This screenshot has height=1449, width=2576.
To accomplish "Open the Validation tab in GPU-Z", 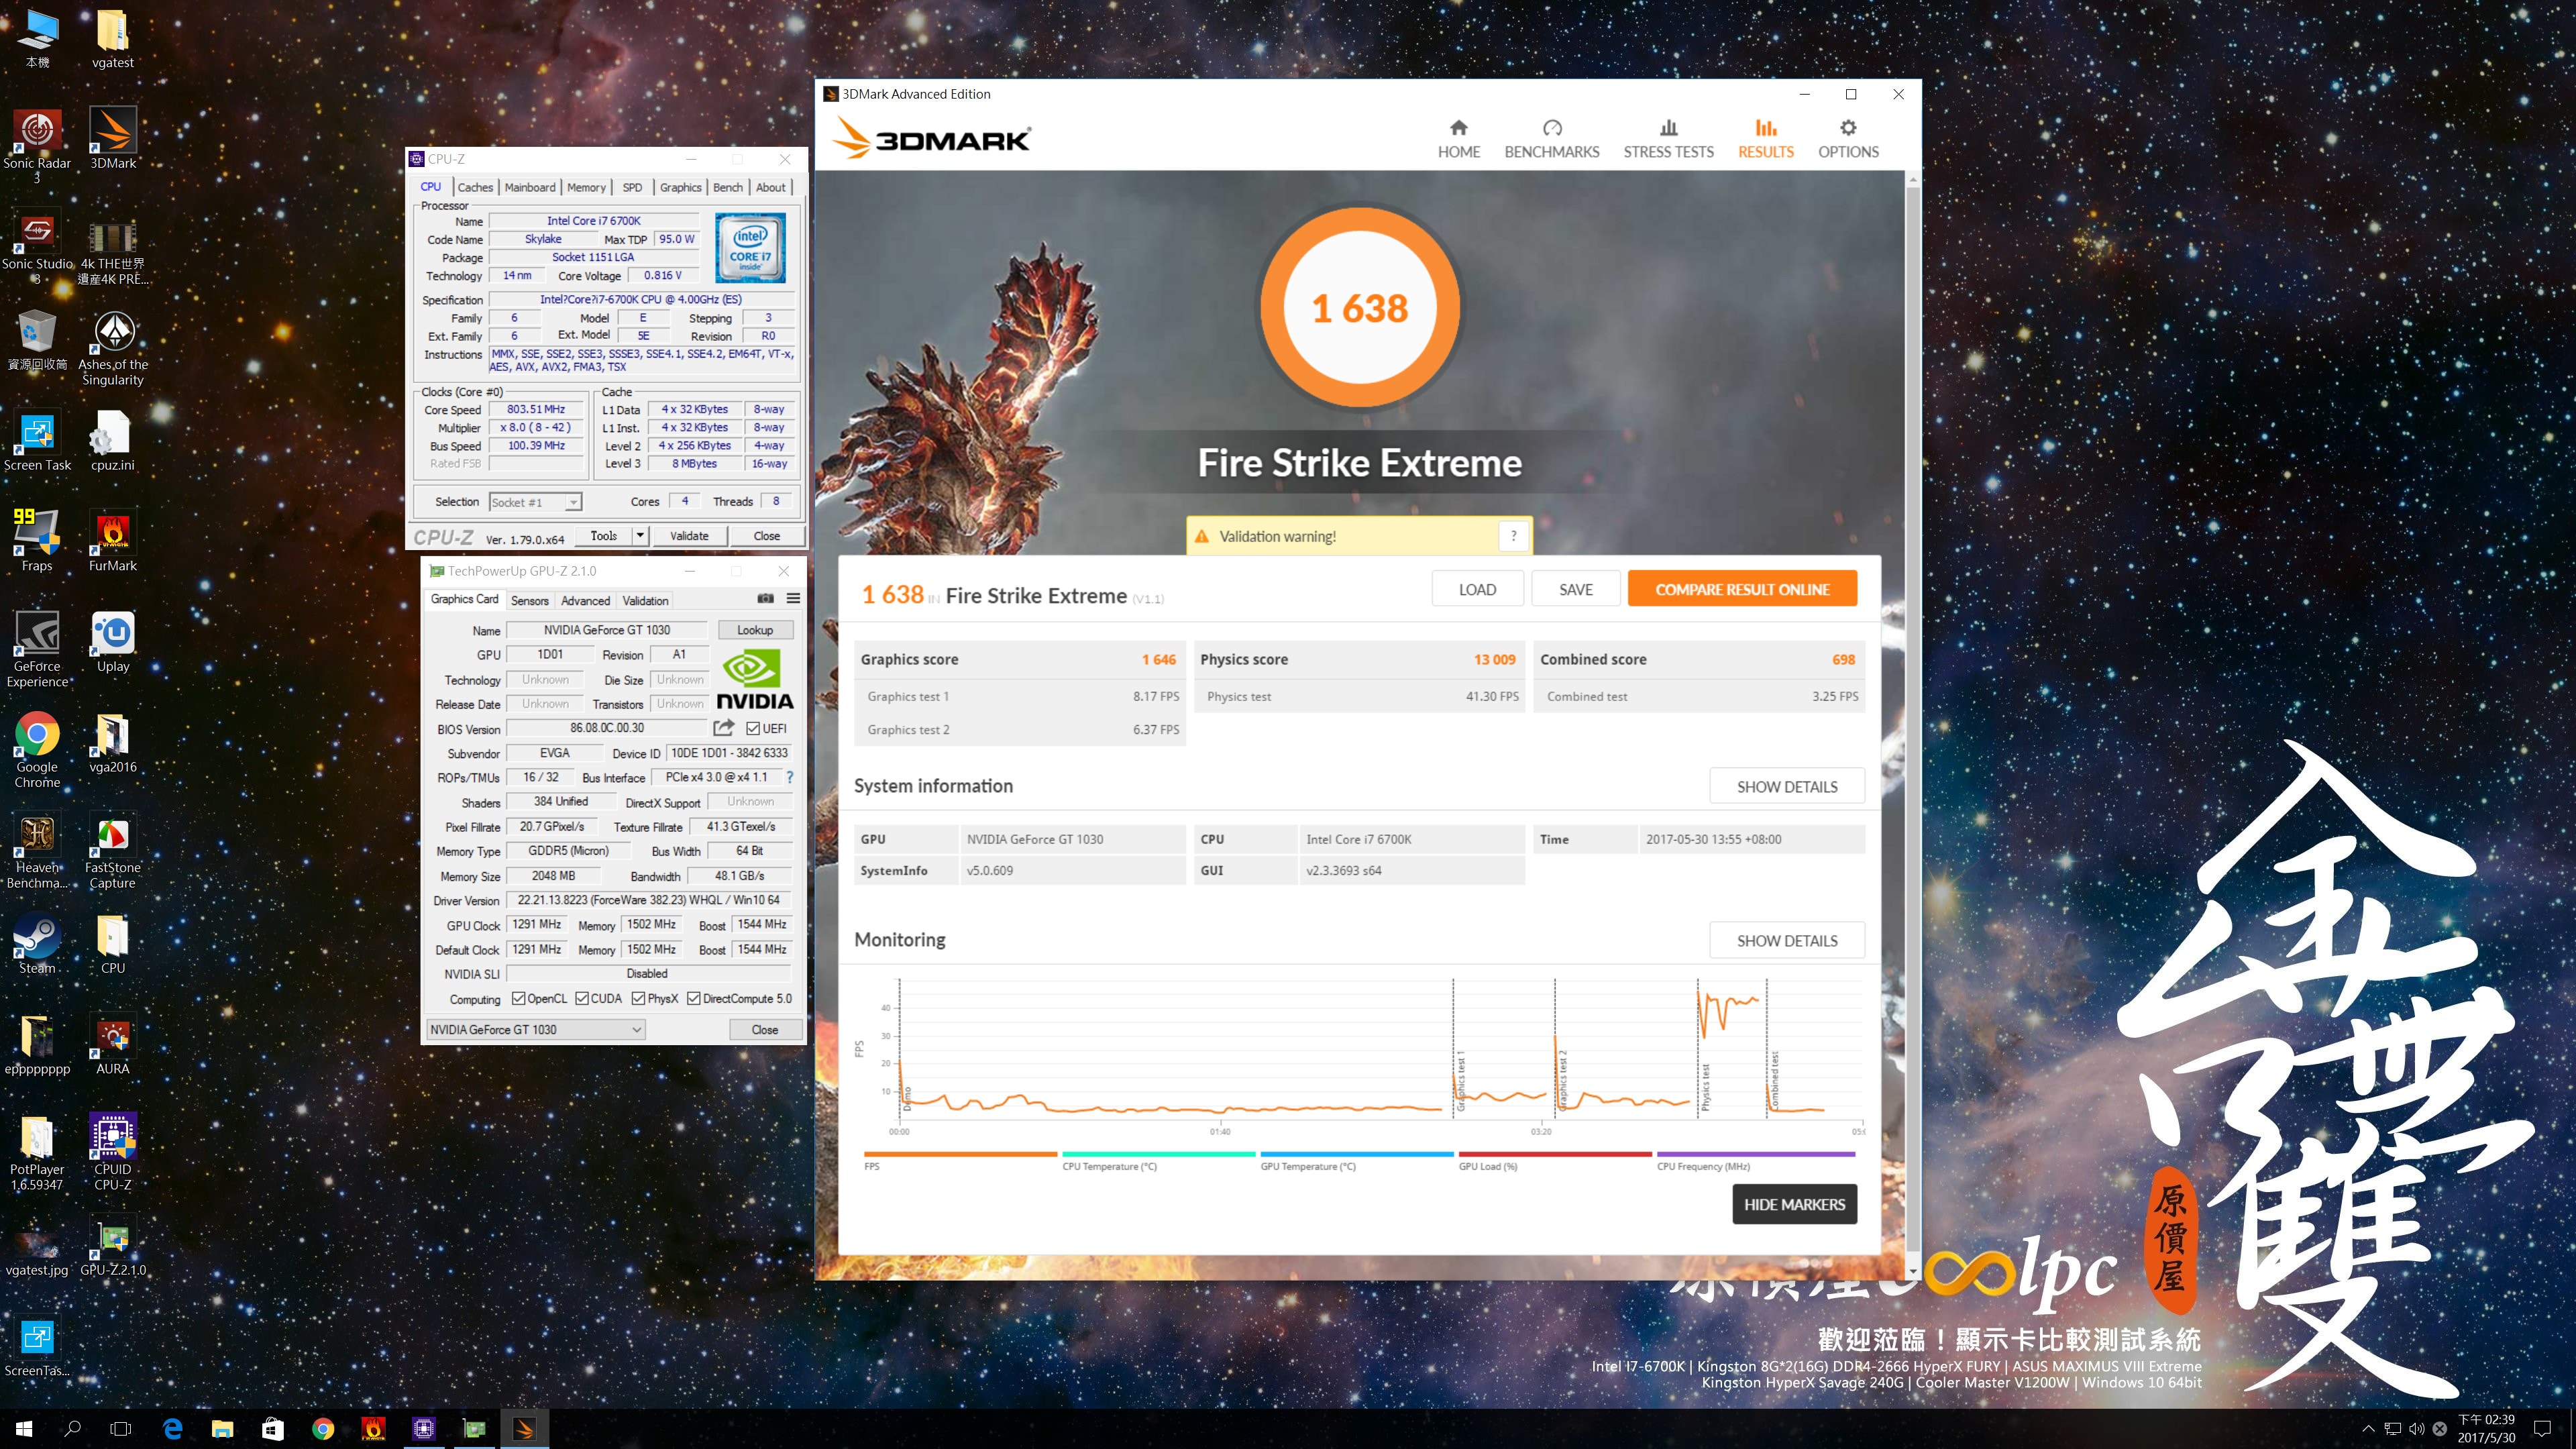I will [645, 600].
